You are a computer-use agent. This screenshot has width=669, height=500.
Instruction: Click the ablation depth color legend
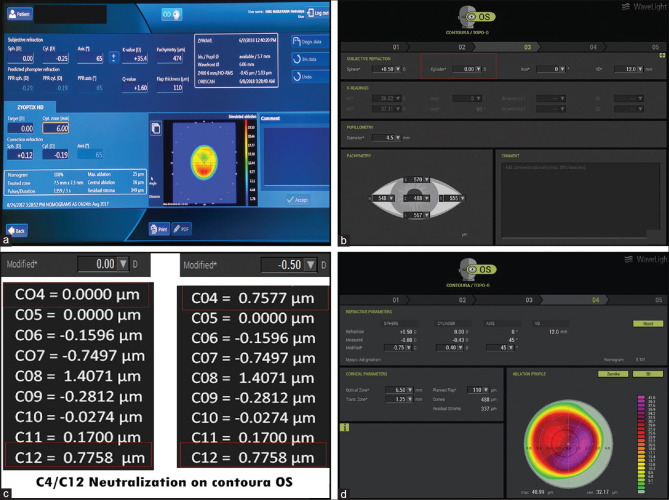point(642,444)
